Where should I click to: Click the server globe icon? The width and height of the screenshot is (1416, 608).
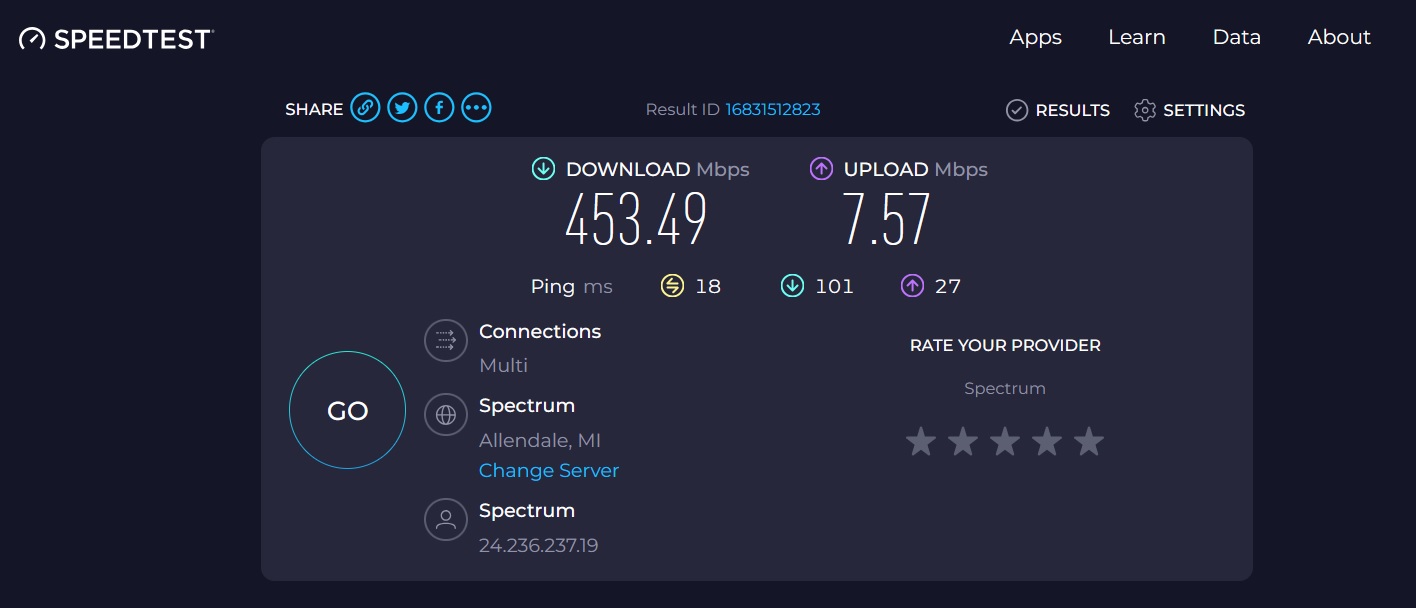click(446, 414)
